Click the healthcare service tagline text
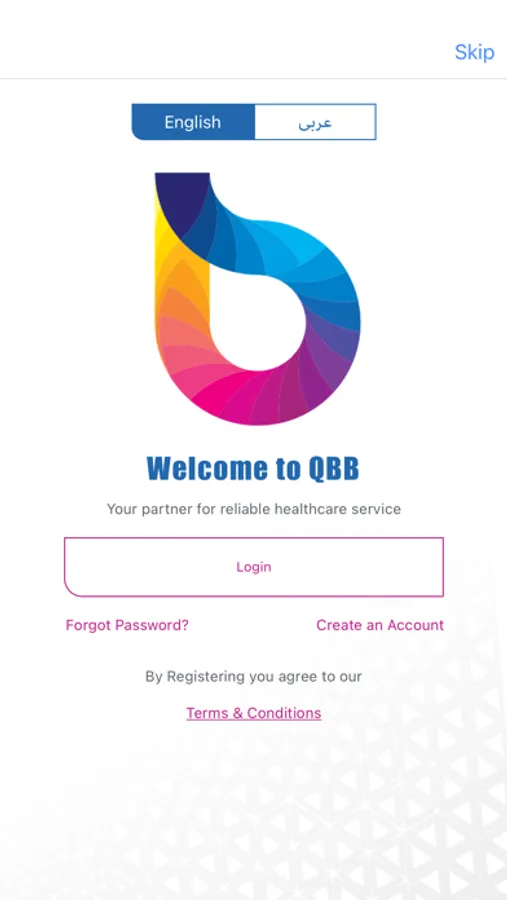This screenshot has width=507, height=900. pyautogui.click(x=254, y=509)
